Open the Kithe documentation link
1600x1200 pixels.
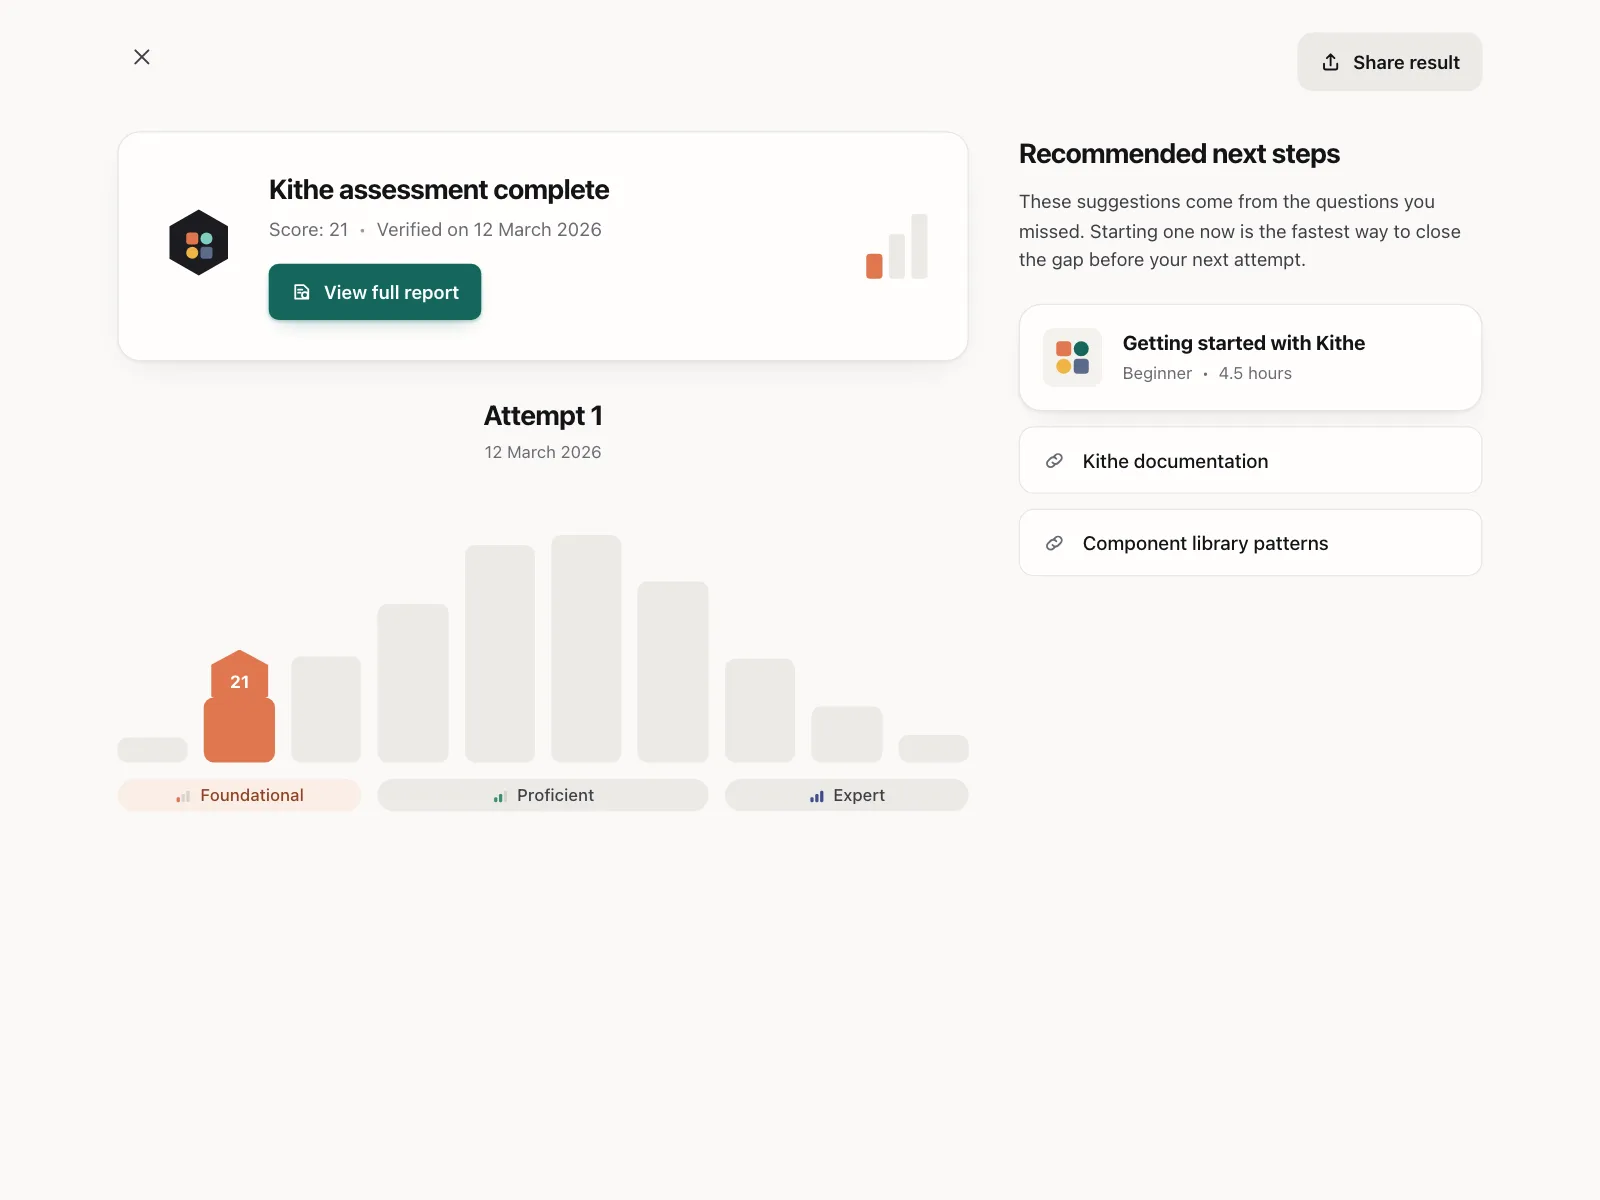tap(1250, 460)
